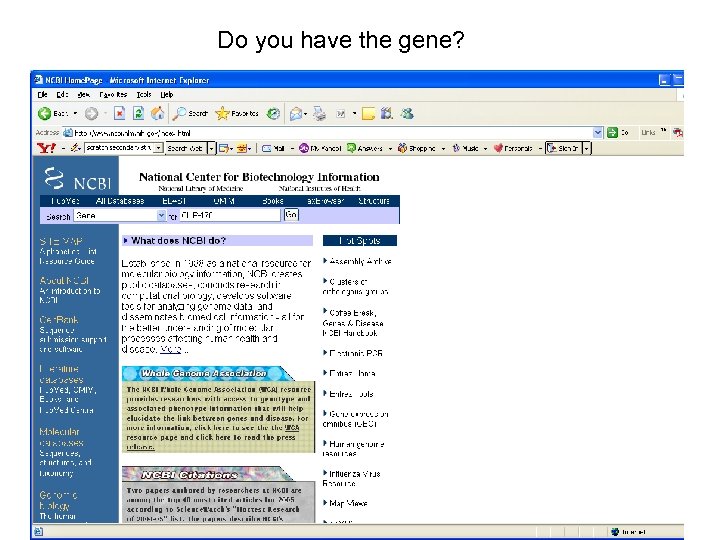Refresh the page with green arrows icon

tap(138, 113)
